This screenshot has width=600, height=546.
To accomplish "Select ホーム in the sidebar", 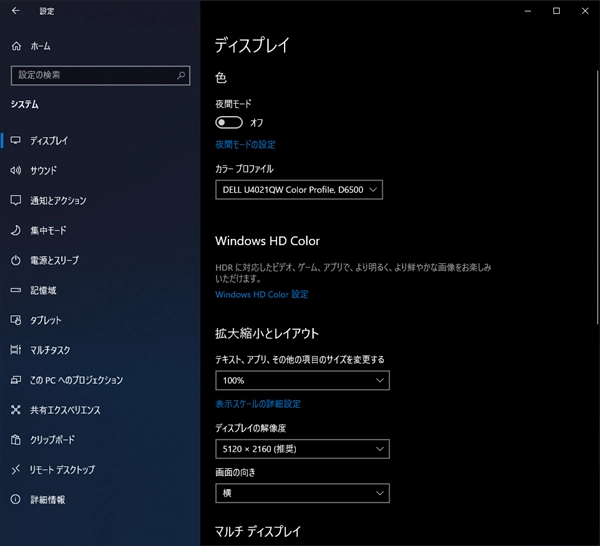I will pyautogui.click(x=41, y=46).
